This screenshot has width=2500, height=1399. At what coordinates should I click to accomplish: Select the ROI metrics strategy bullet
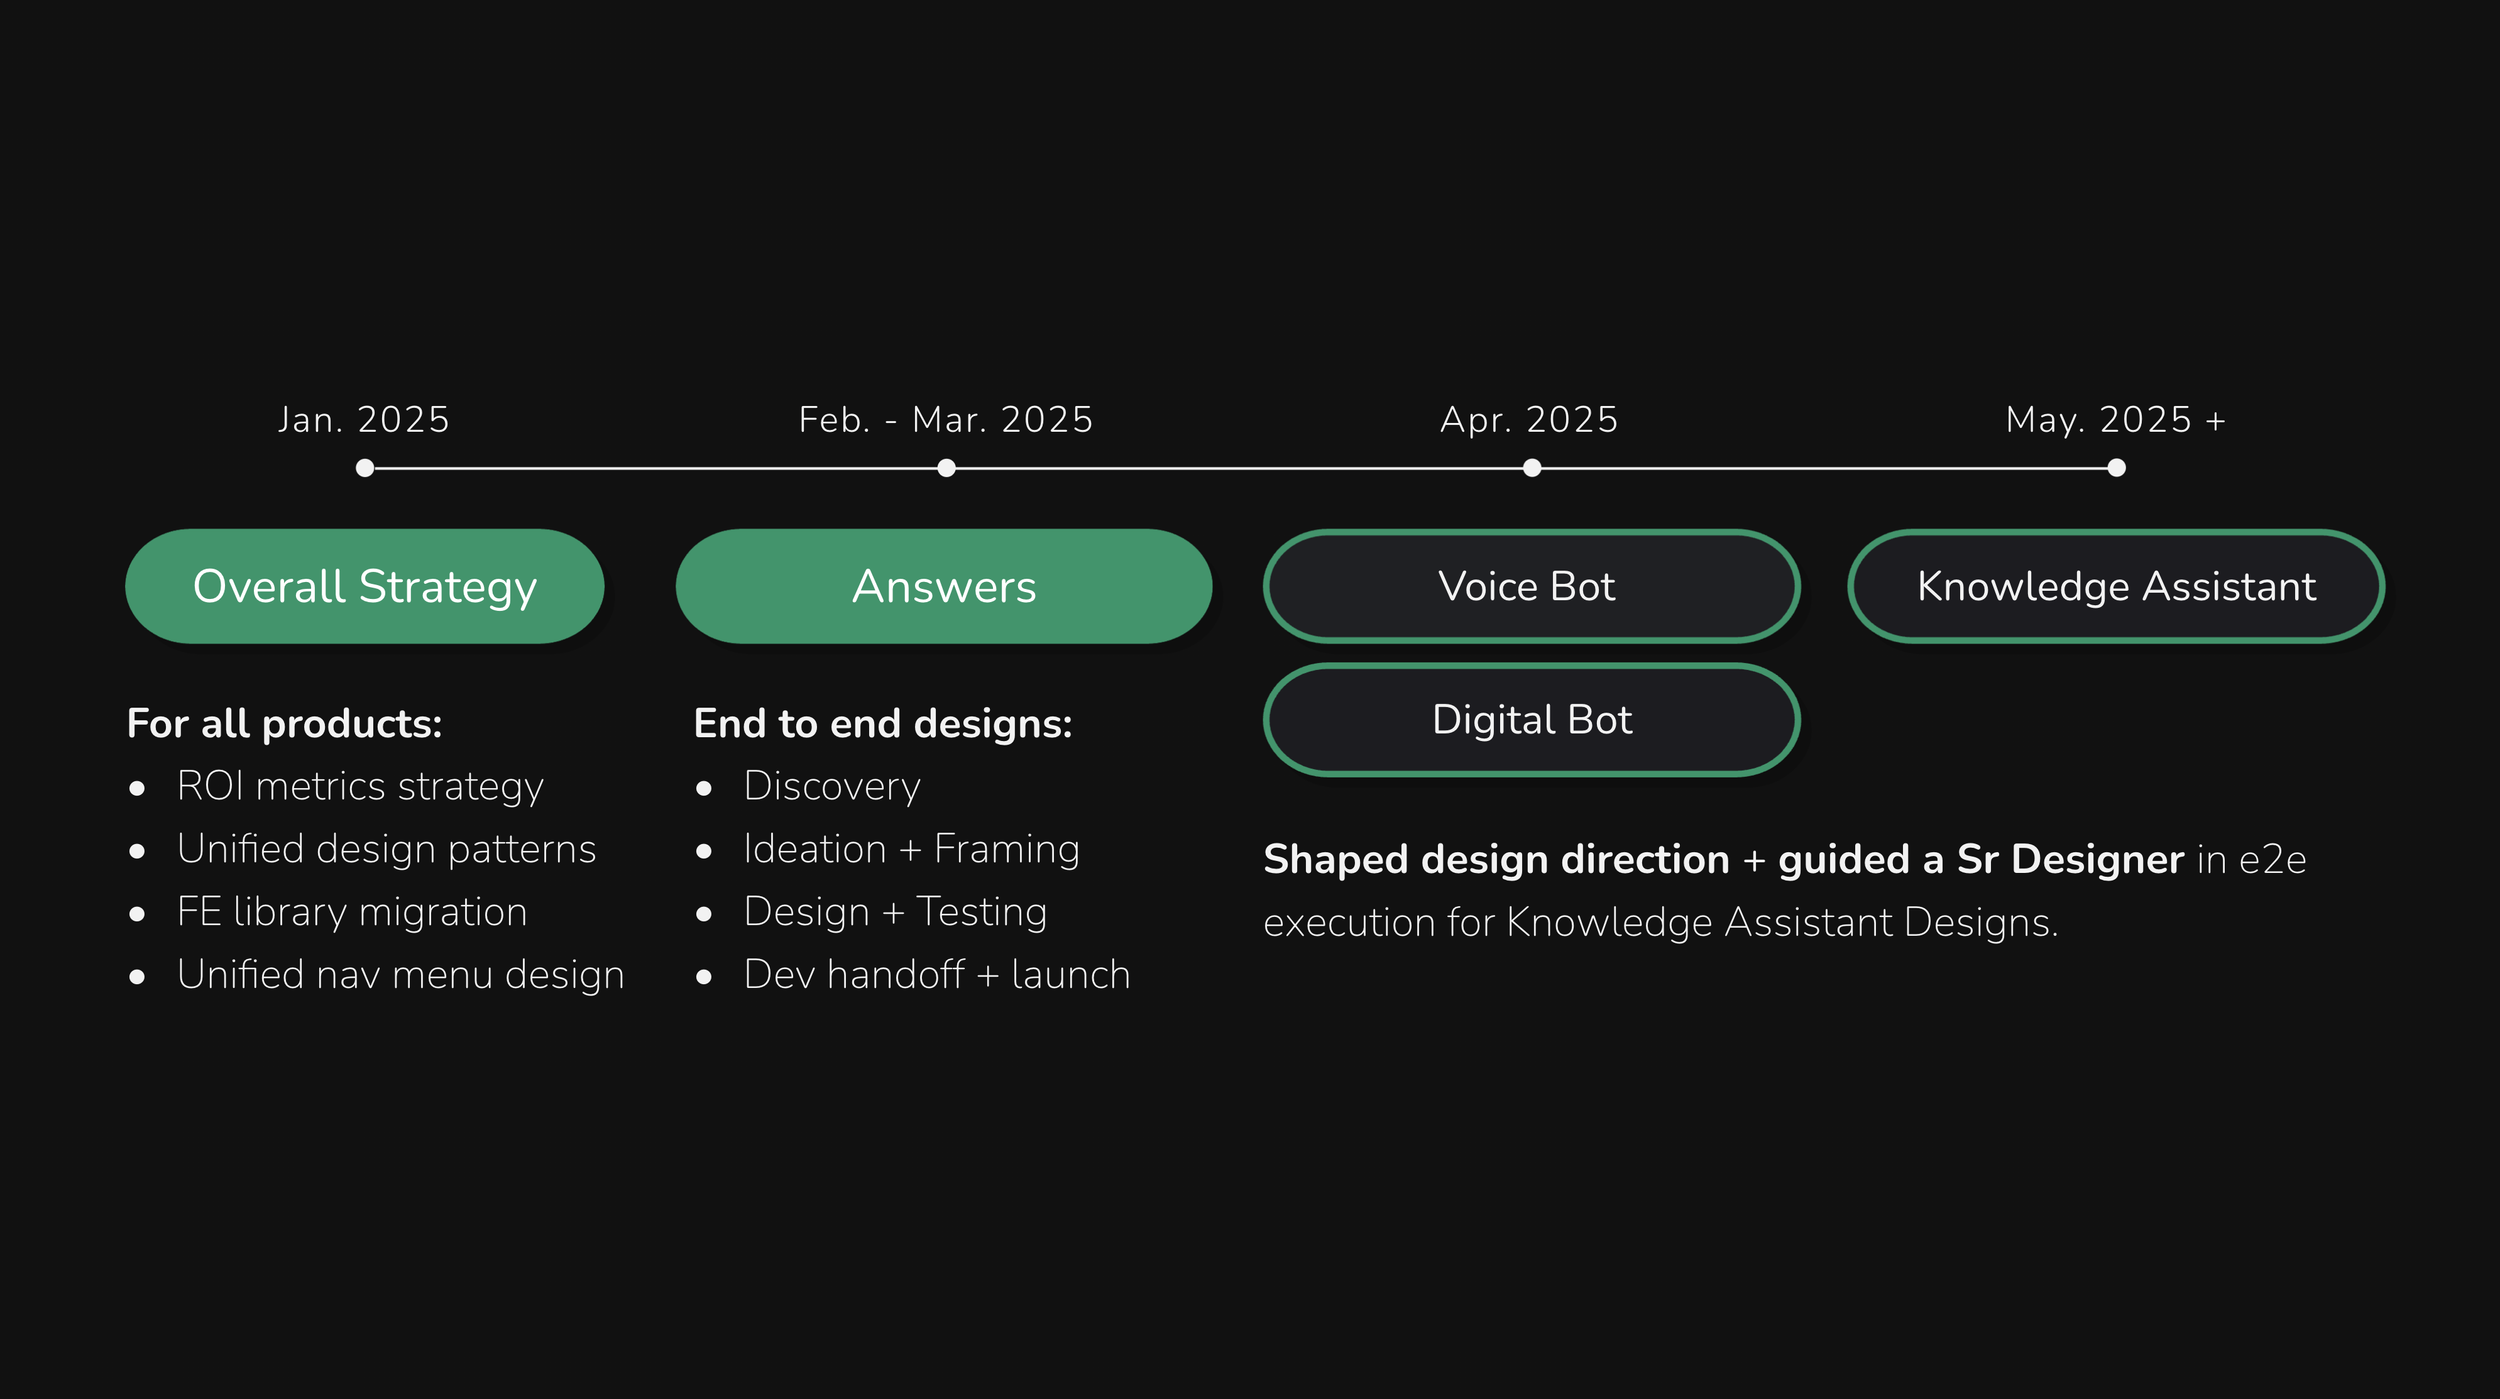point(360,787)
